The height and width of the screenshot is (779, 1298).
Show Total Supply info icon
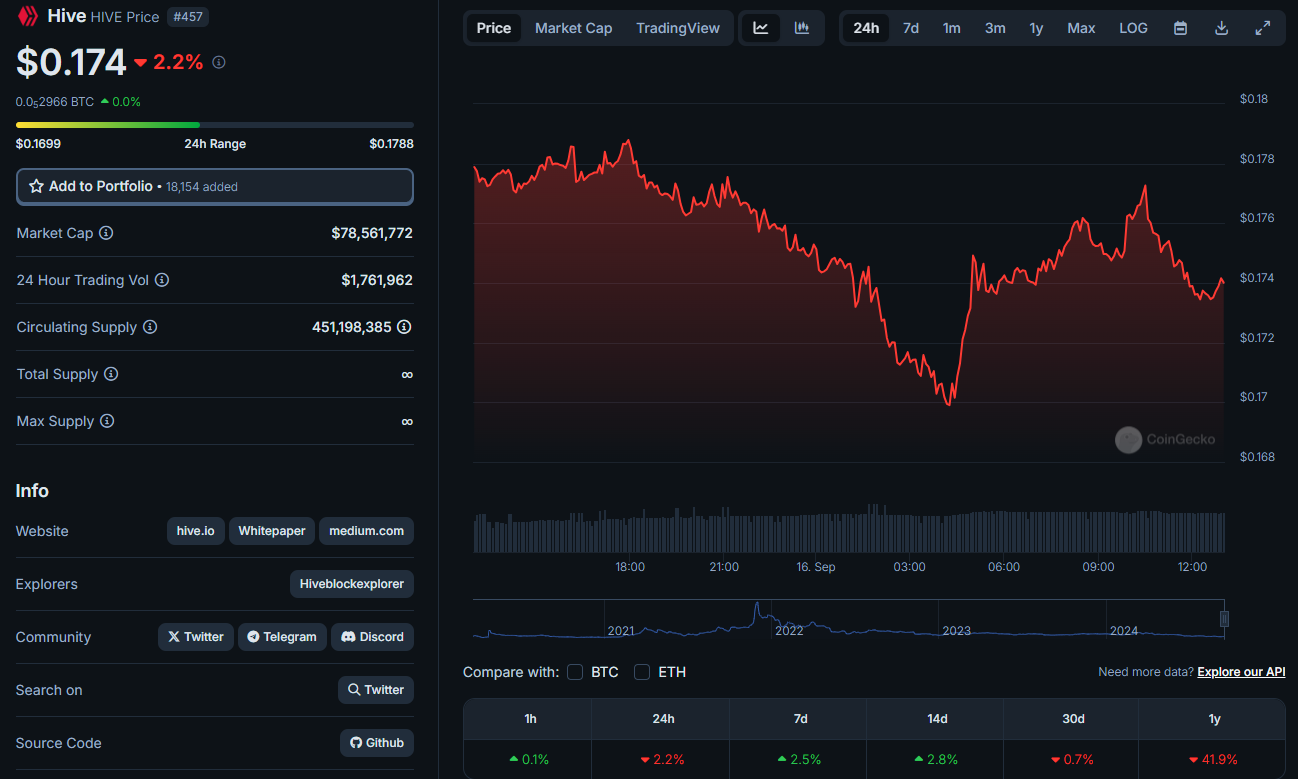pos(111,374)
